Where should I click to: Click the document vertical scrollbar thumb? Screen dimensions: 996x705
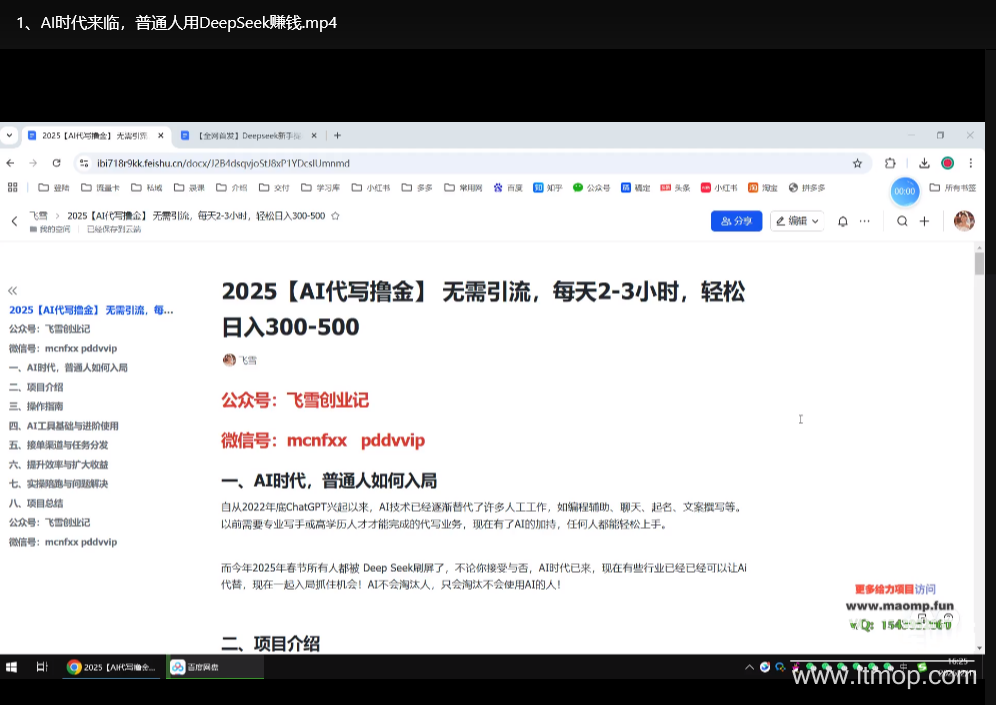click(x=980, y=263)
